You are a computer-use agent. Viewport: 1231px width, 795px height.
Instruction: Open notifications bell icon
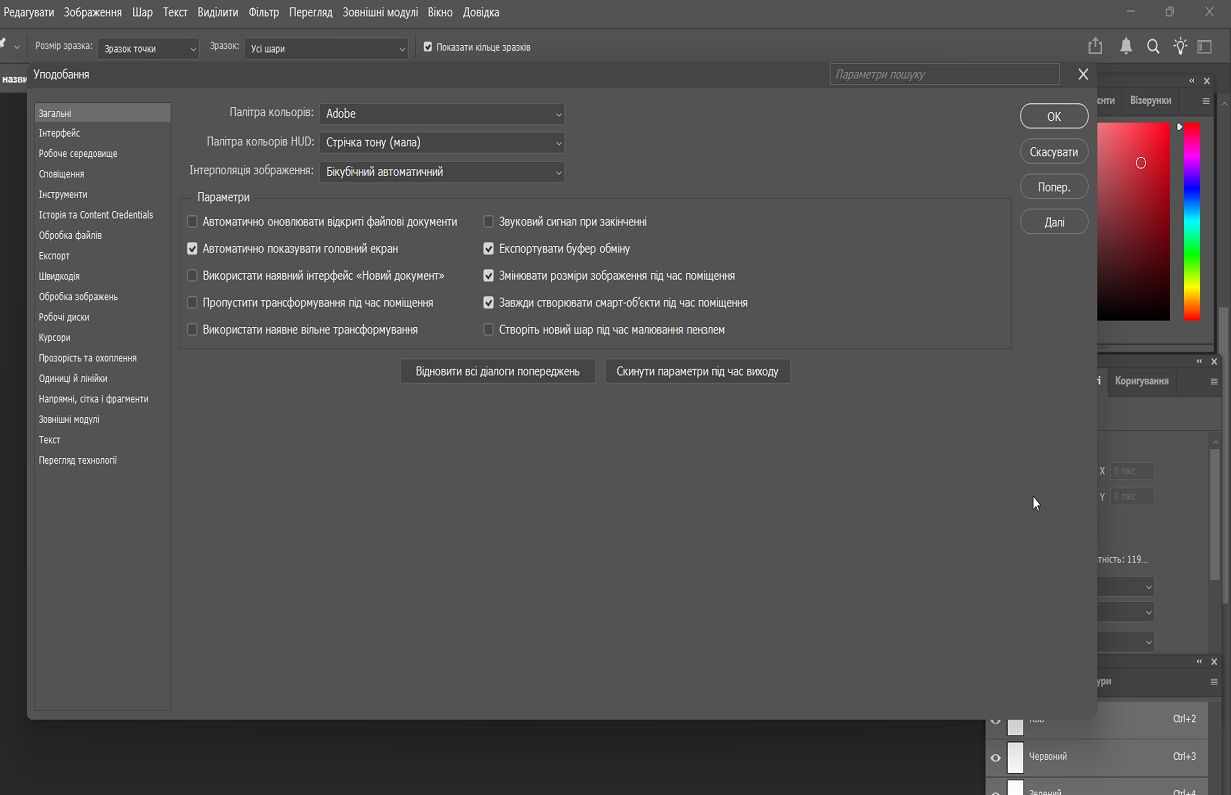coord(1126,47)
